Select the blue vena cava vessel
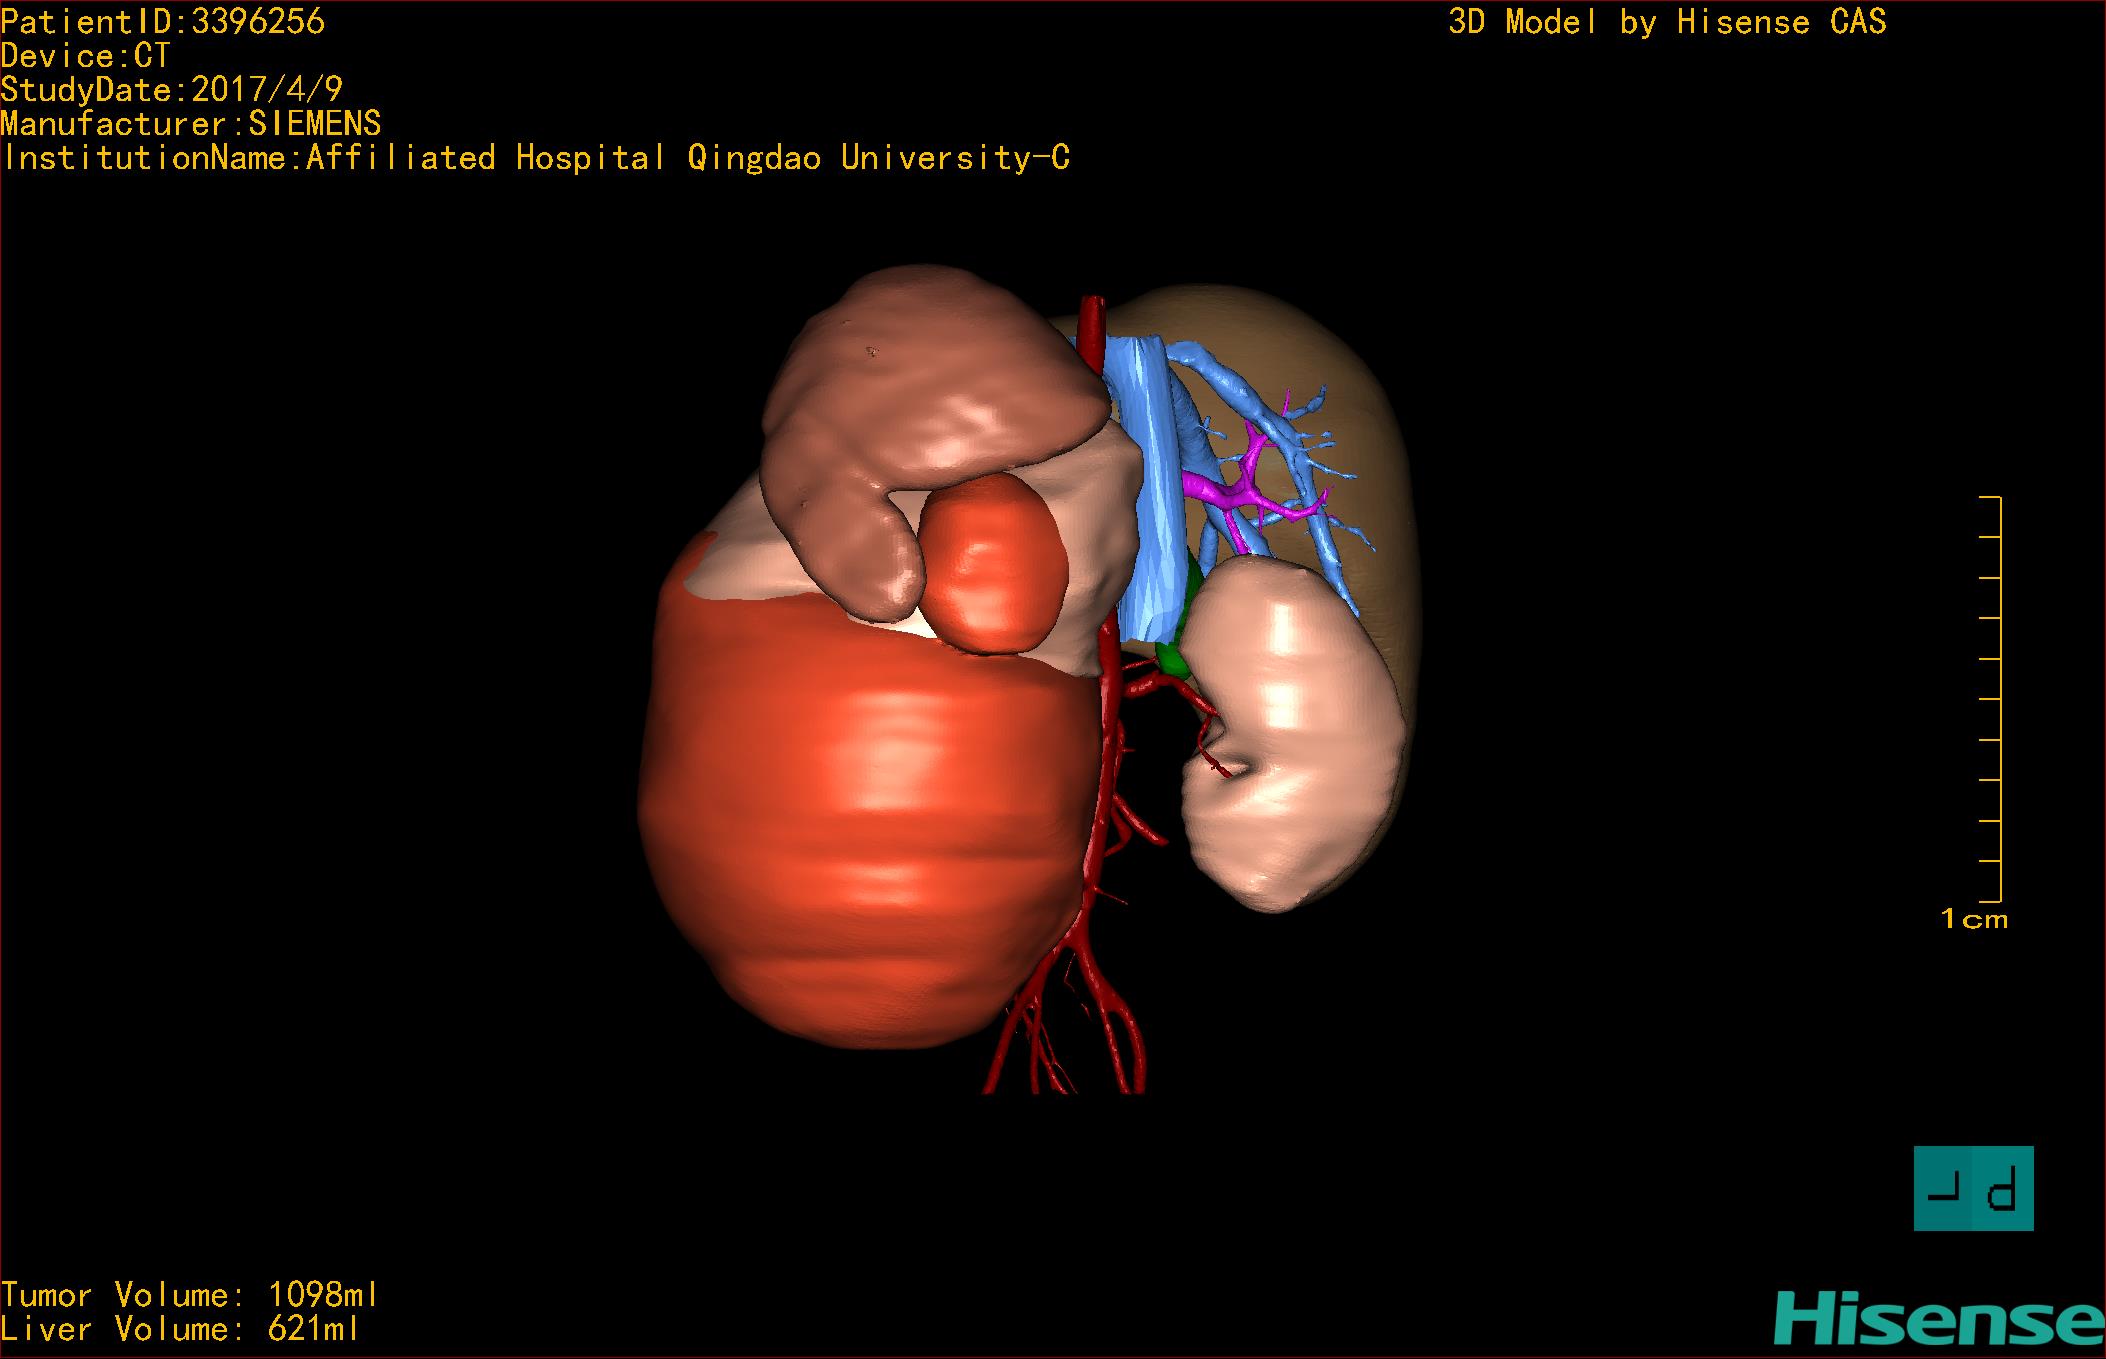Viewport: 2106px width, 1359px height. [1150, 480]
